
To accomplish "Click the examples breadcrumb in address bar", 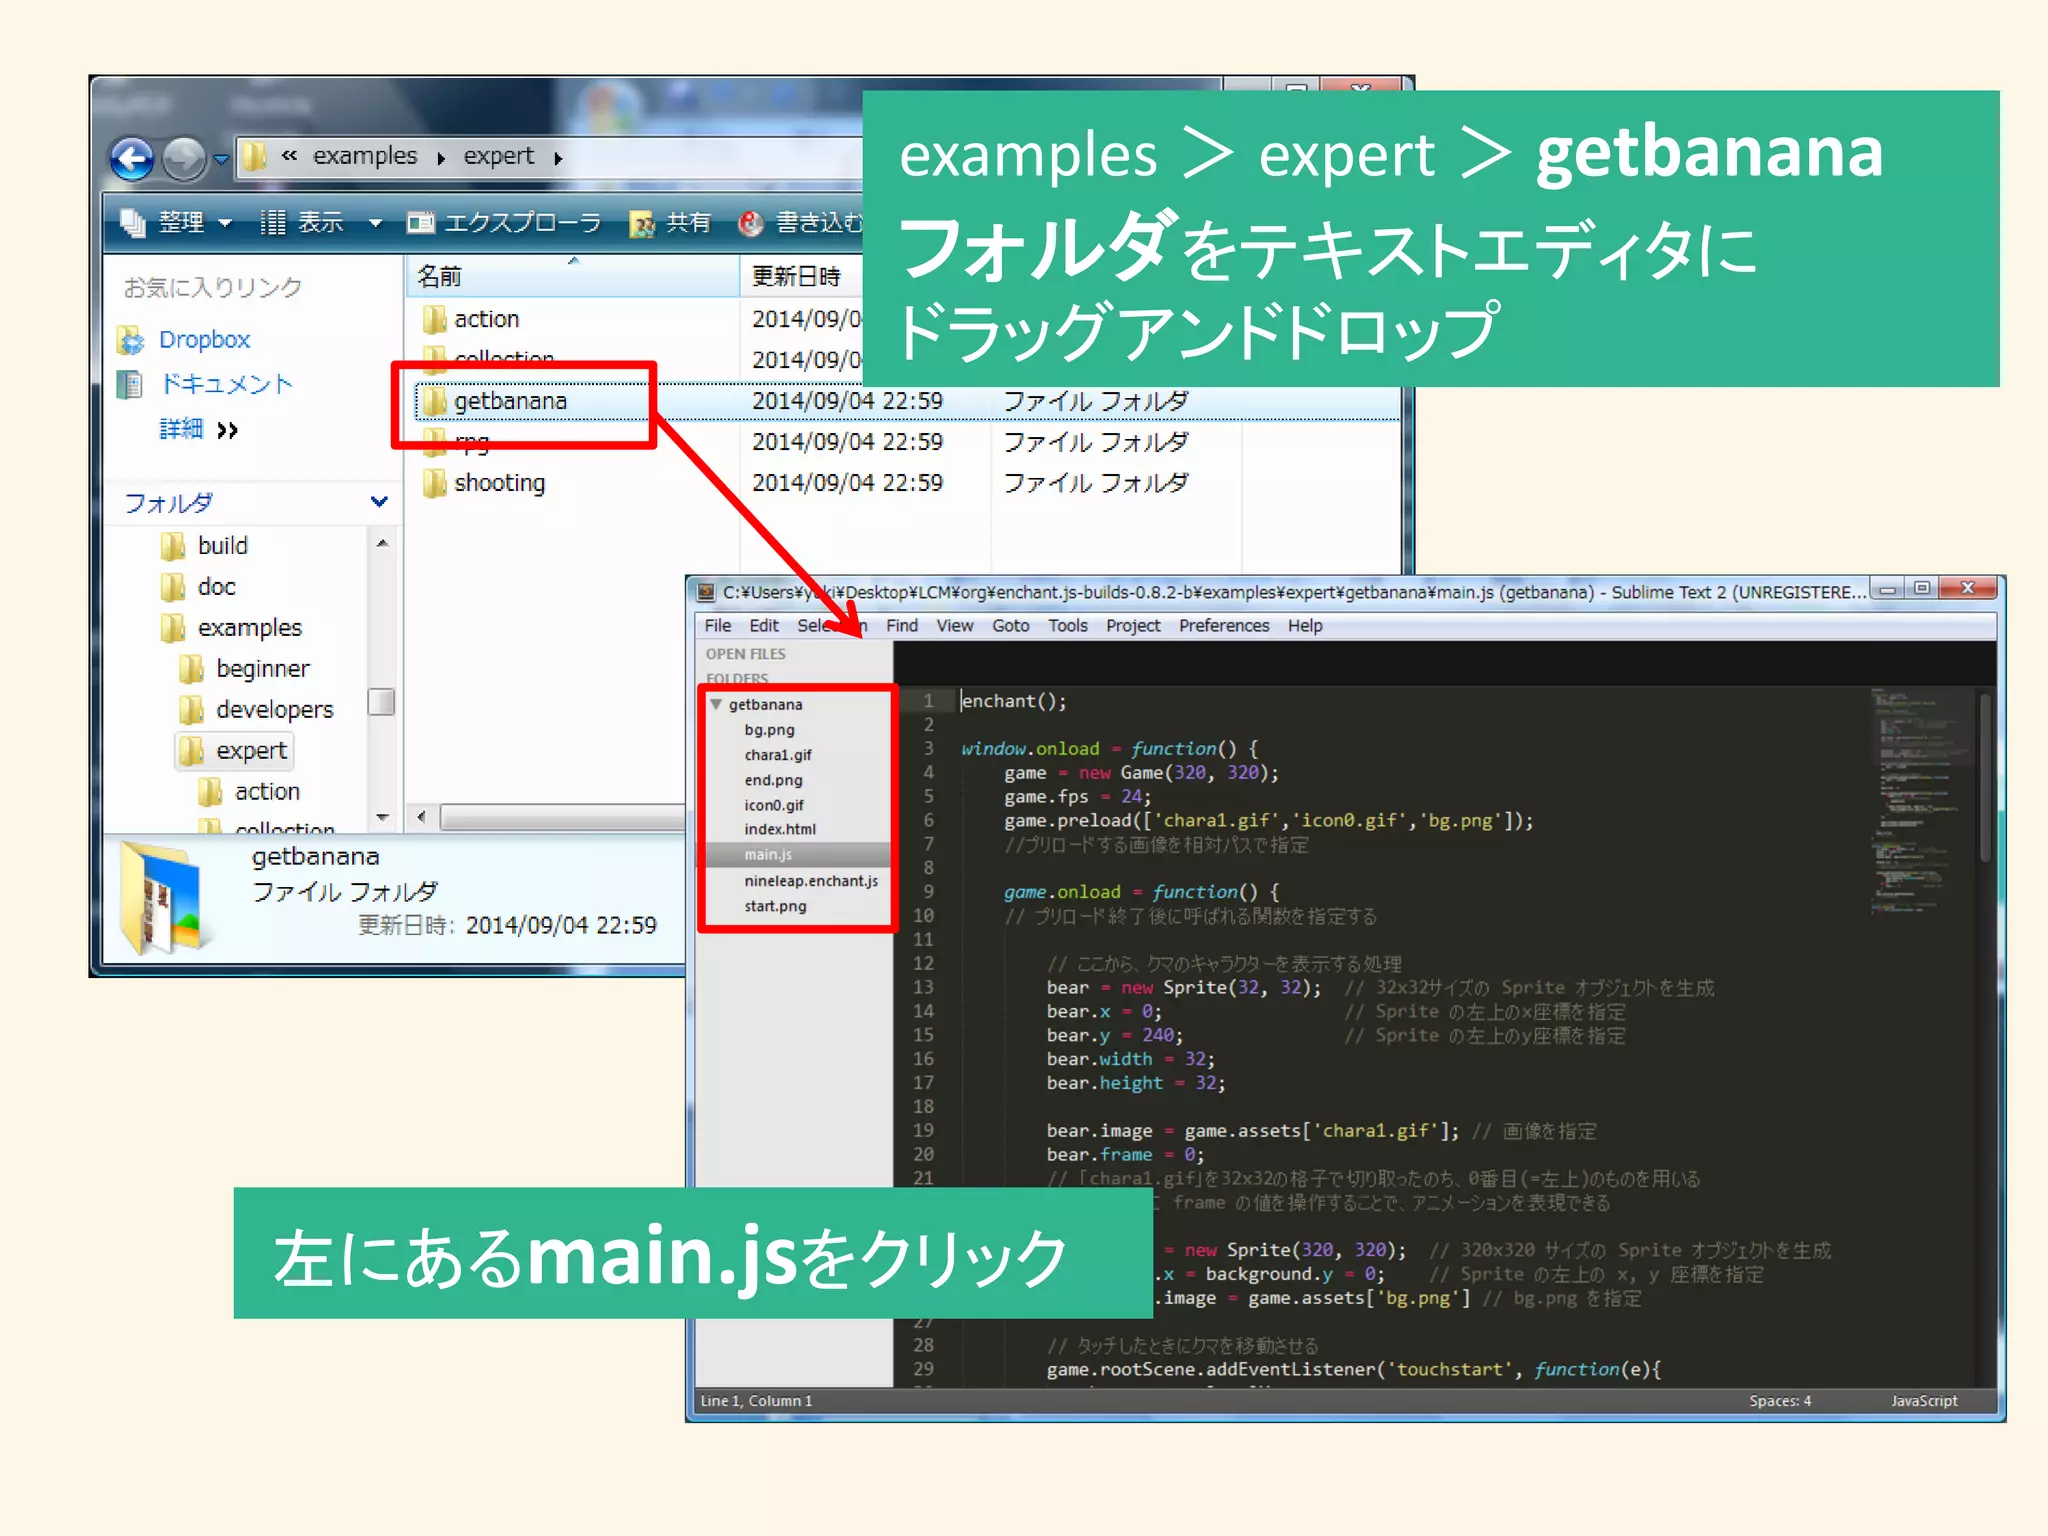I will click(365, 156).
